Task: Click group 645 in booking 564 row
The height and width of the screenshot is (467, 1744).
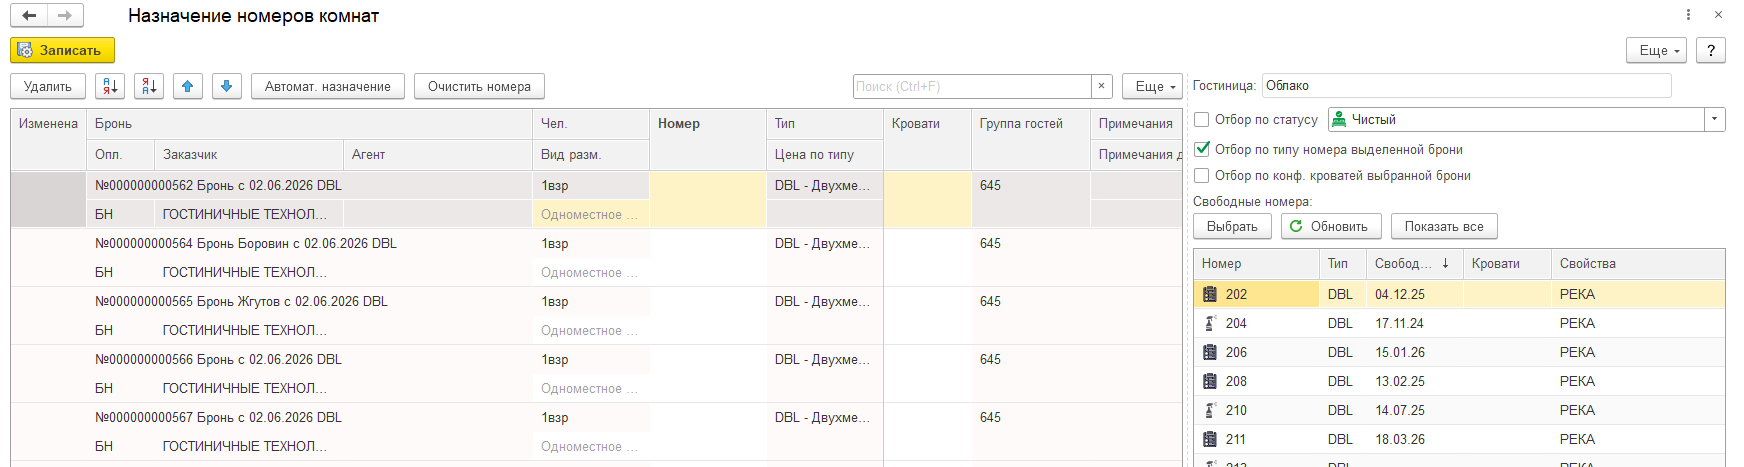Action: (x=990, y=243)
